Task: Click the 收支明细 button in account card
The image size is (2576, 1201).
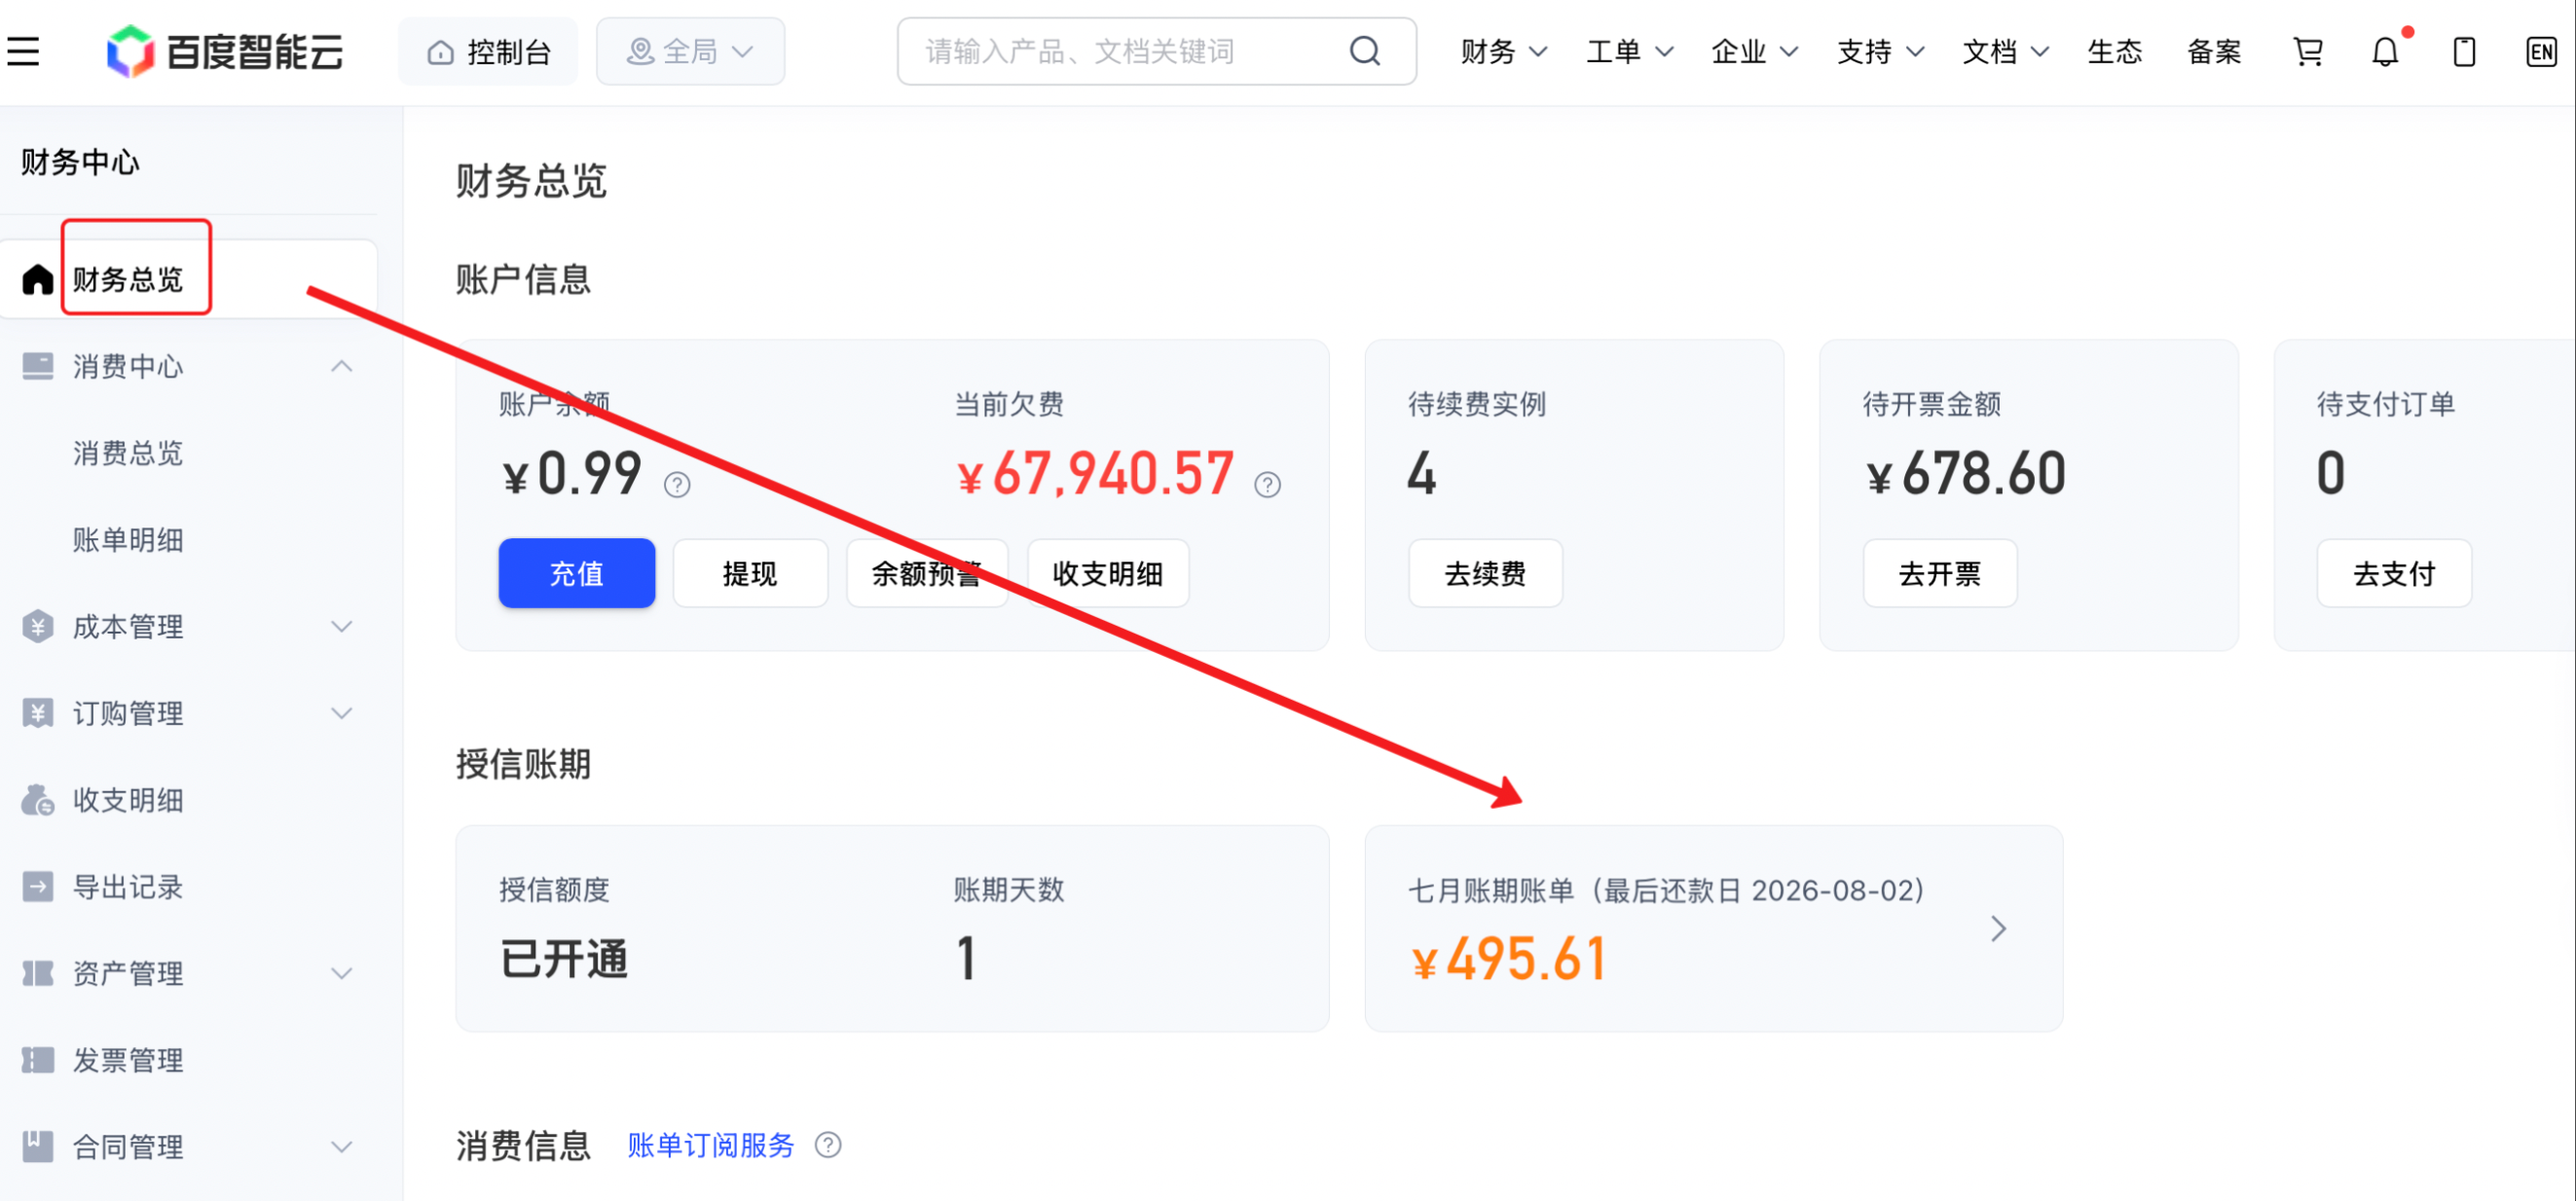Action: 1108,573
